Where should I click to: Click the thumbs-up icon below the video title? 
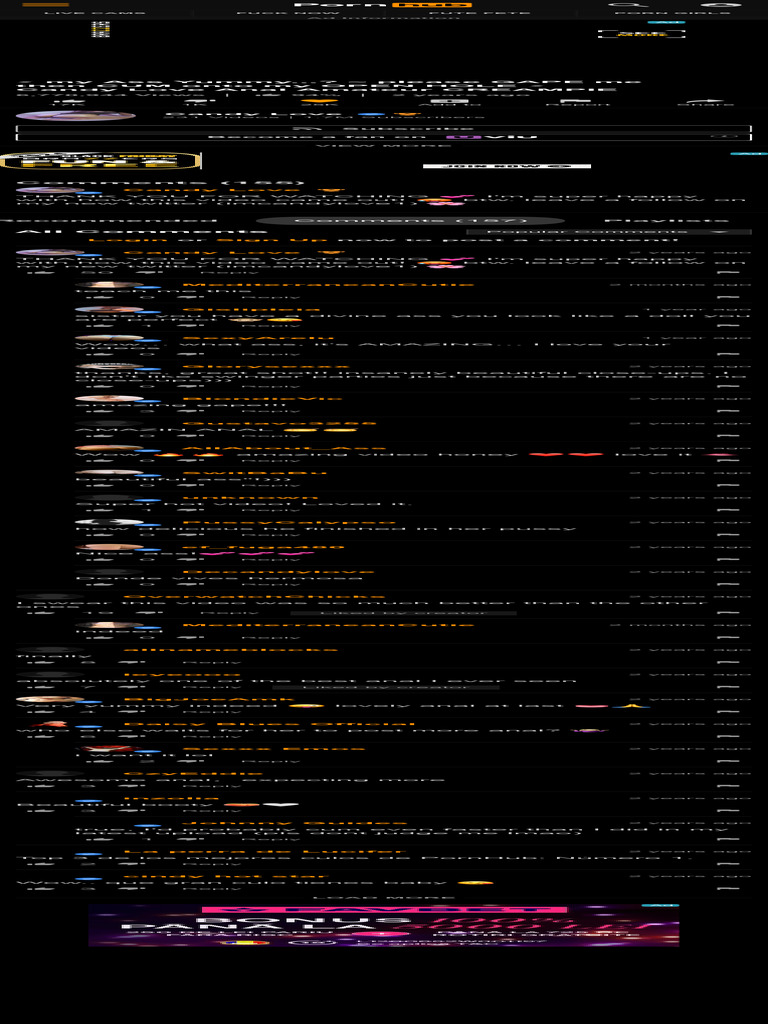63,101
